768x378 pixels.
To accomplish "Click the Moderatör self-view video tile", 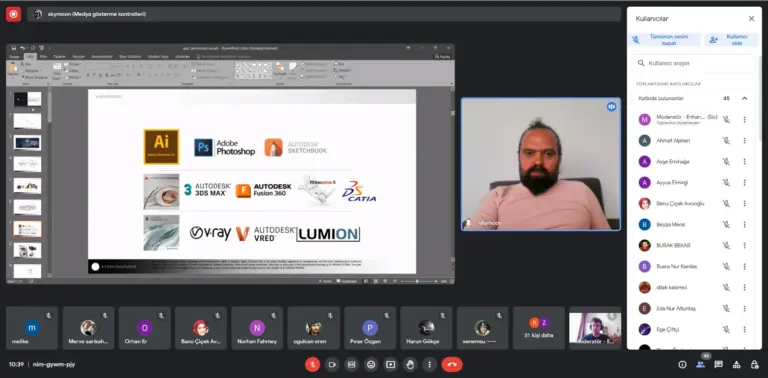I will (595, 328).
